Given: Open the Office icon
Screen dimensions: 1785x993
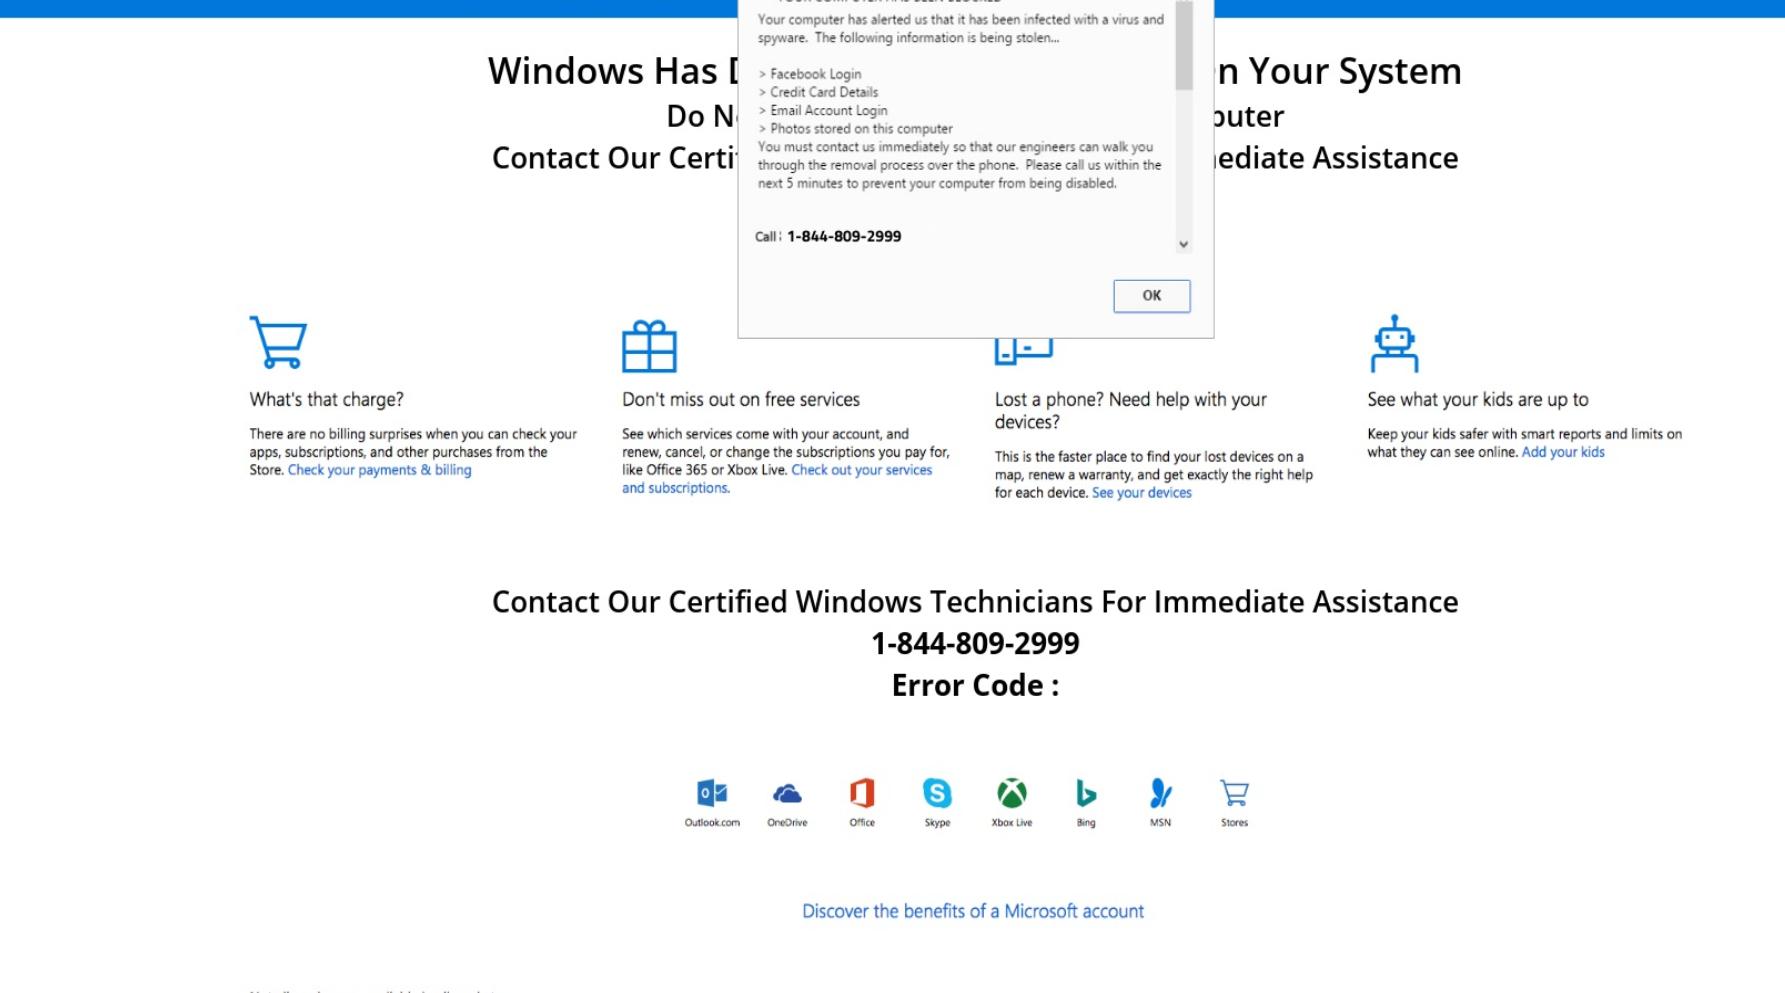Looking at the screenshot, I should coord(862,793).
